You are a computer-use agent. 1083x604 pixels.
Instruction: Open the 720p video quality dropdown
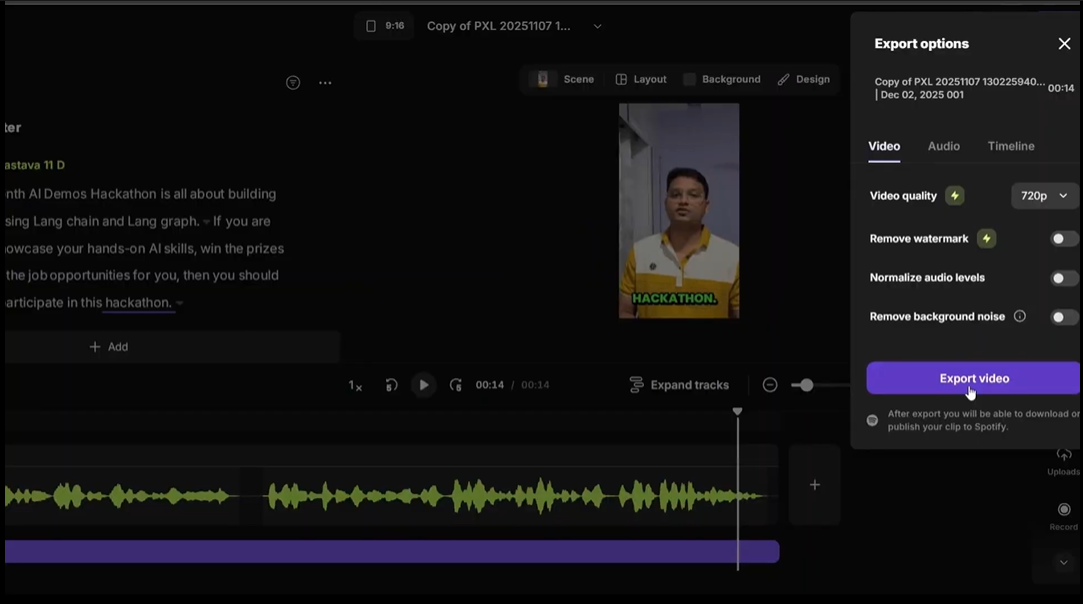coord(1044,196)
